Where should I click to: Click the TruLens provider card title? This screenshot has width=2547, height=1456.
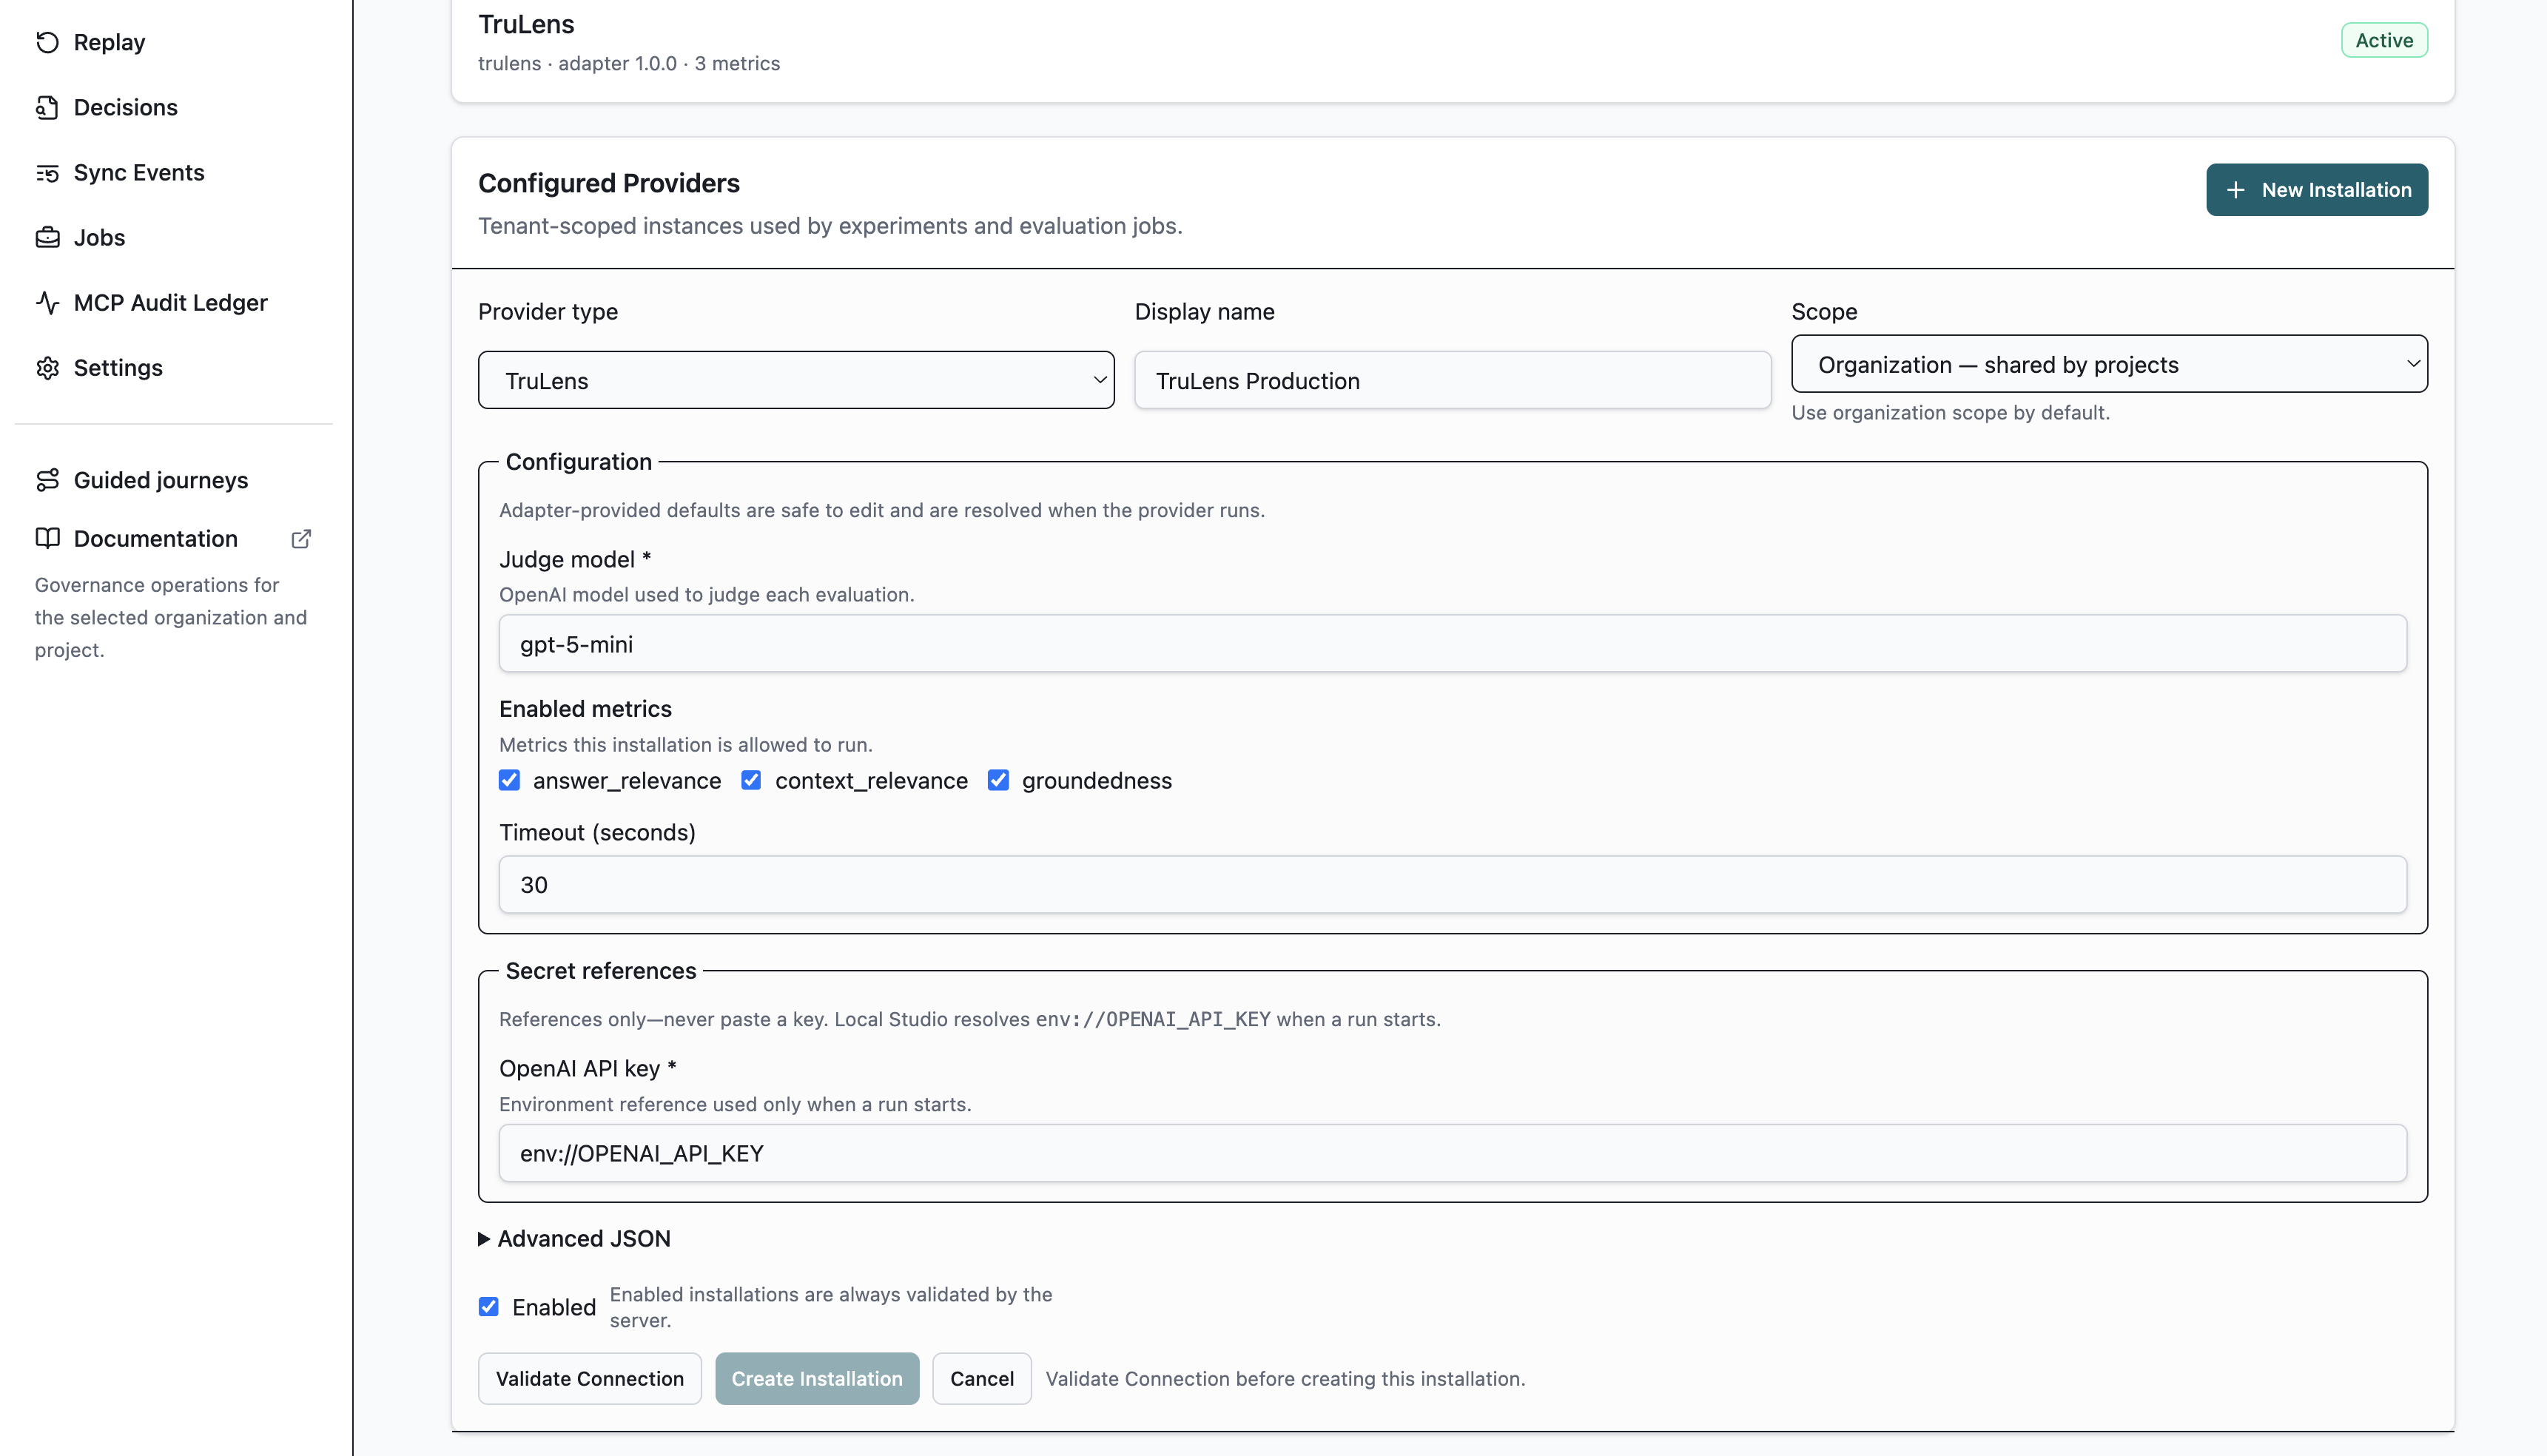tap(526, 24)
